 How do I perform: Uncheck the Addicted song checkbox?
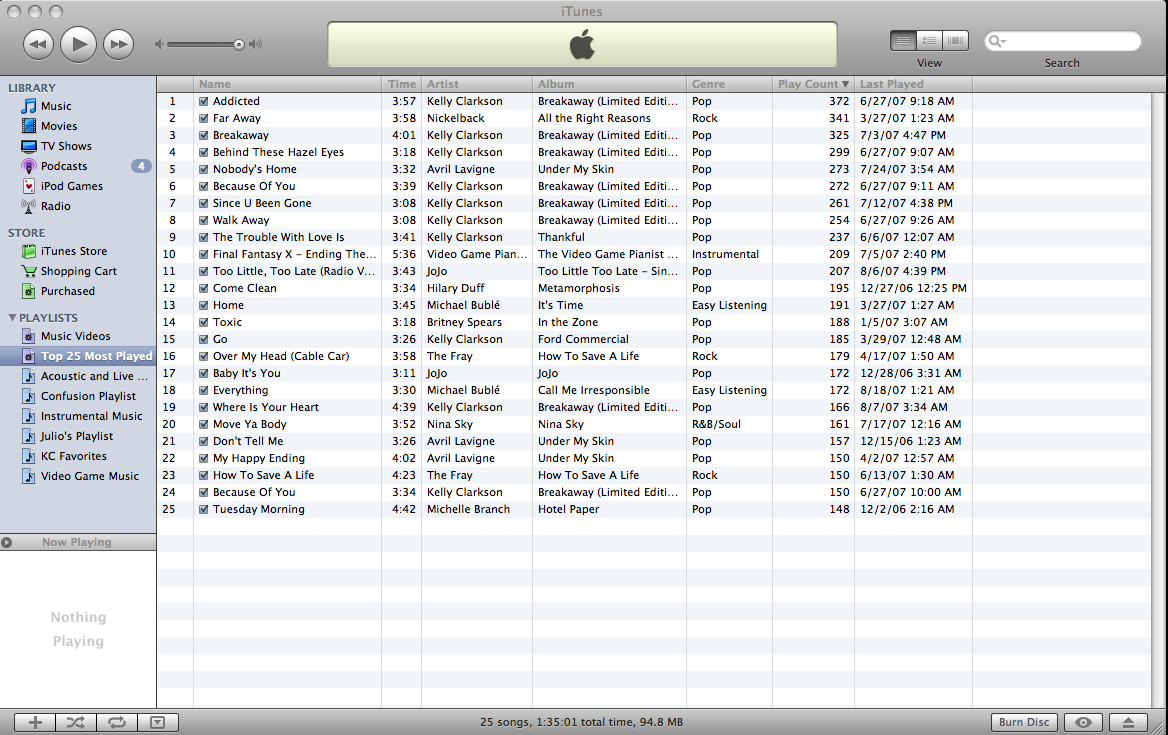(203, 101)
